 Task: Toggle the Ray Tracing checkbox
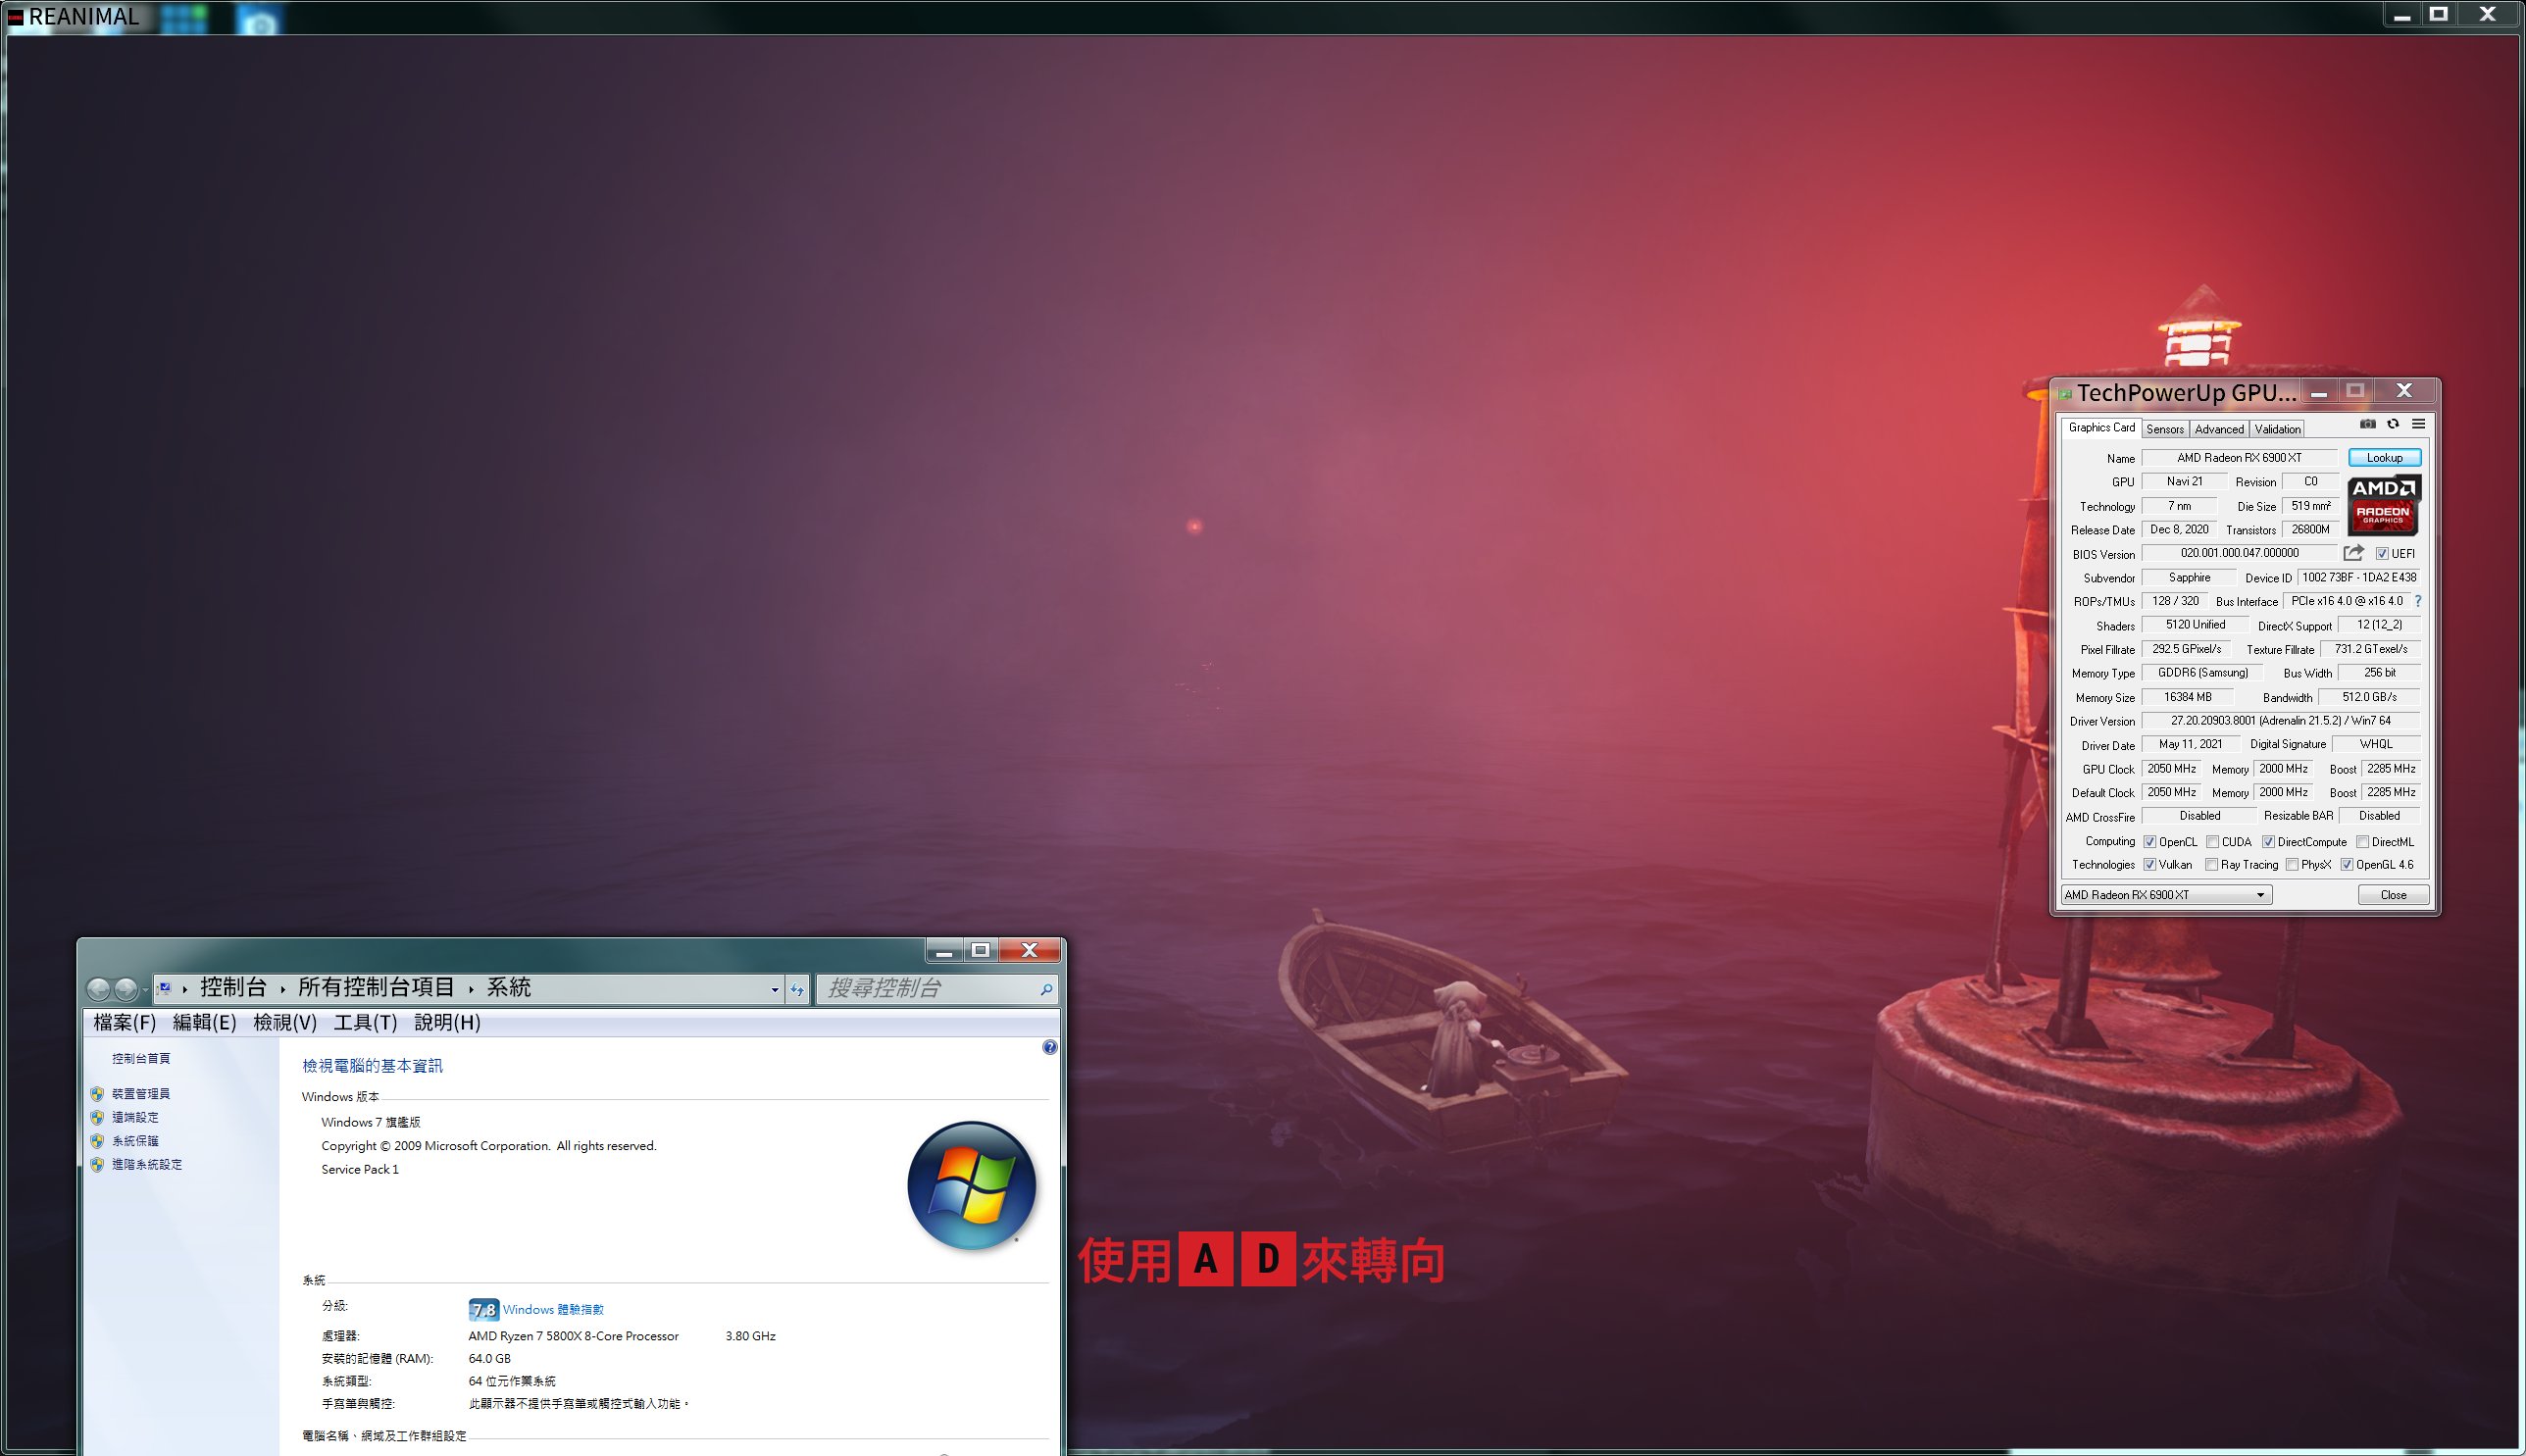[2212, 865]
